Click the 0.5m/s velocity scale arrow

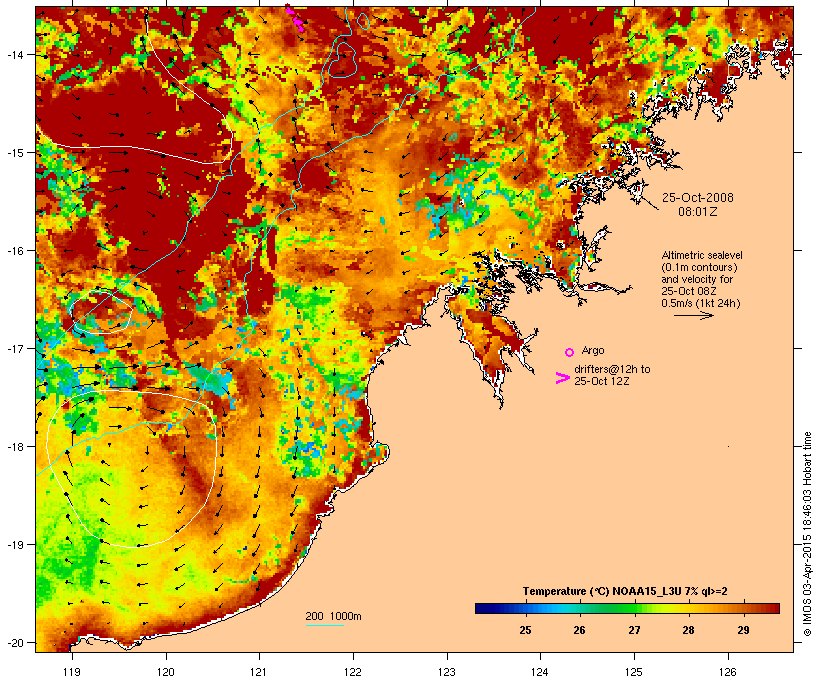point(693,315)
